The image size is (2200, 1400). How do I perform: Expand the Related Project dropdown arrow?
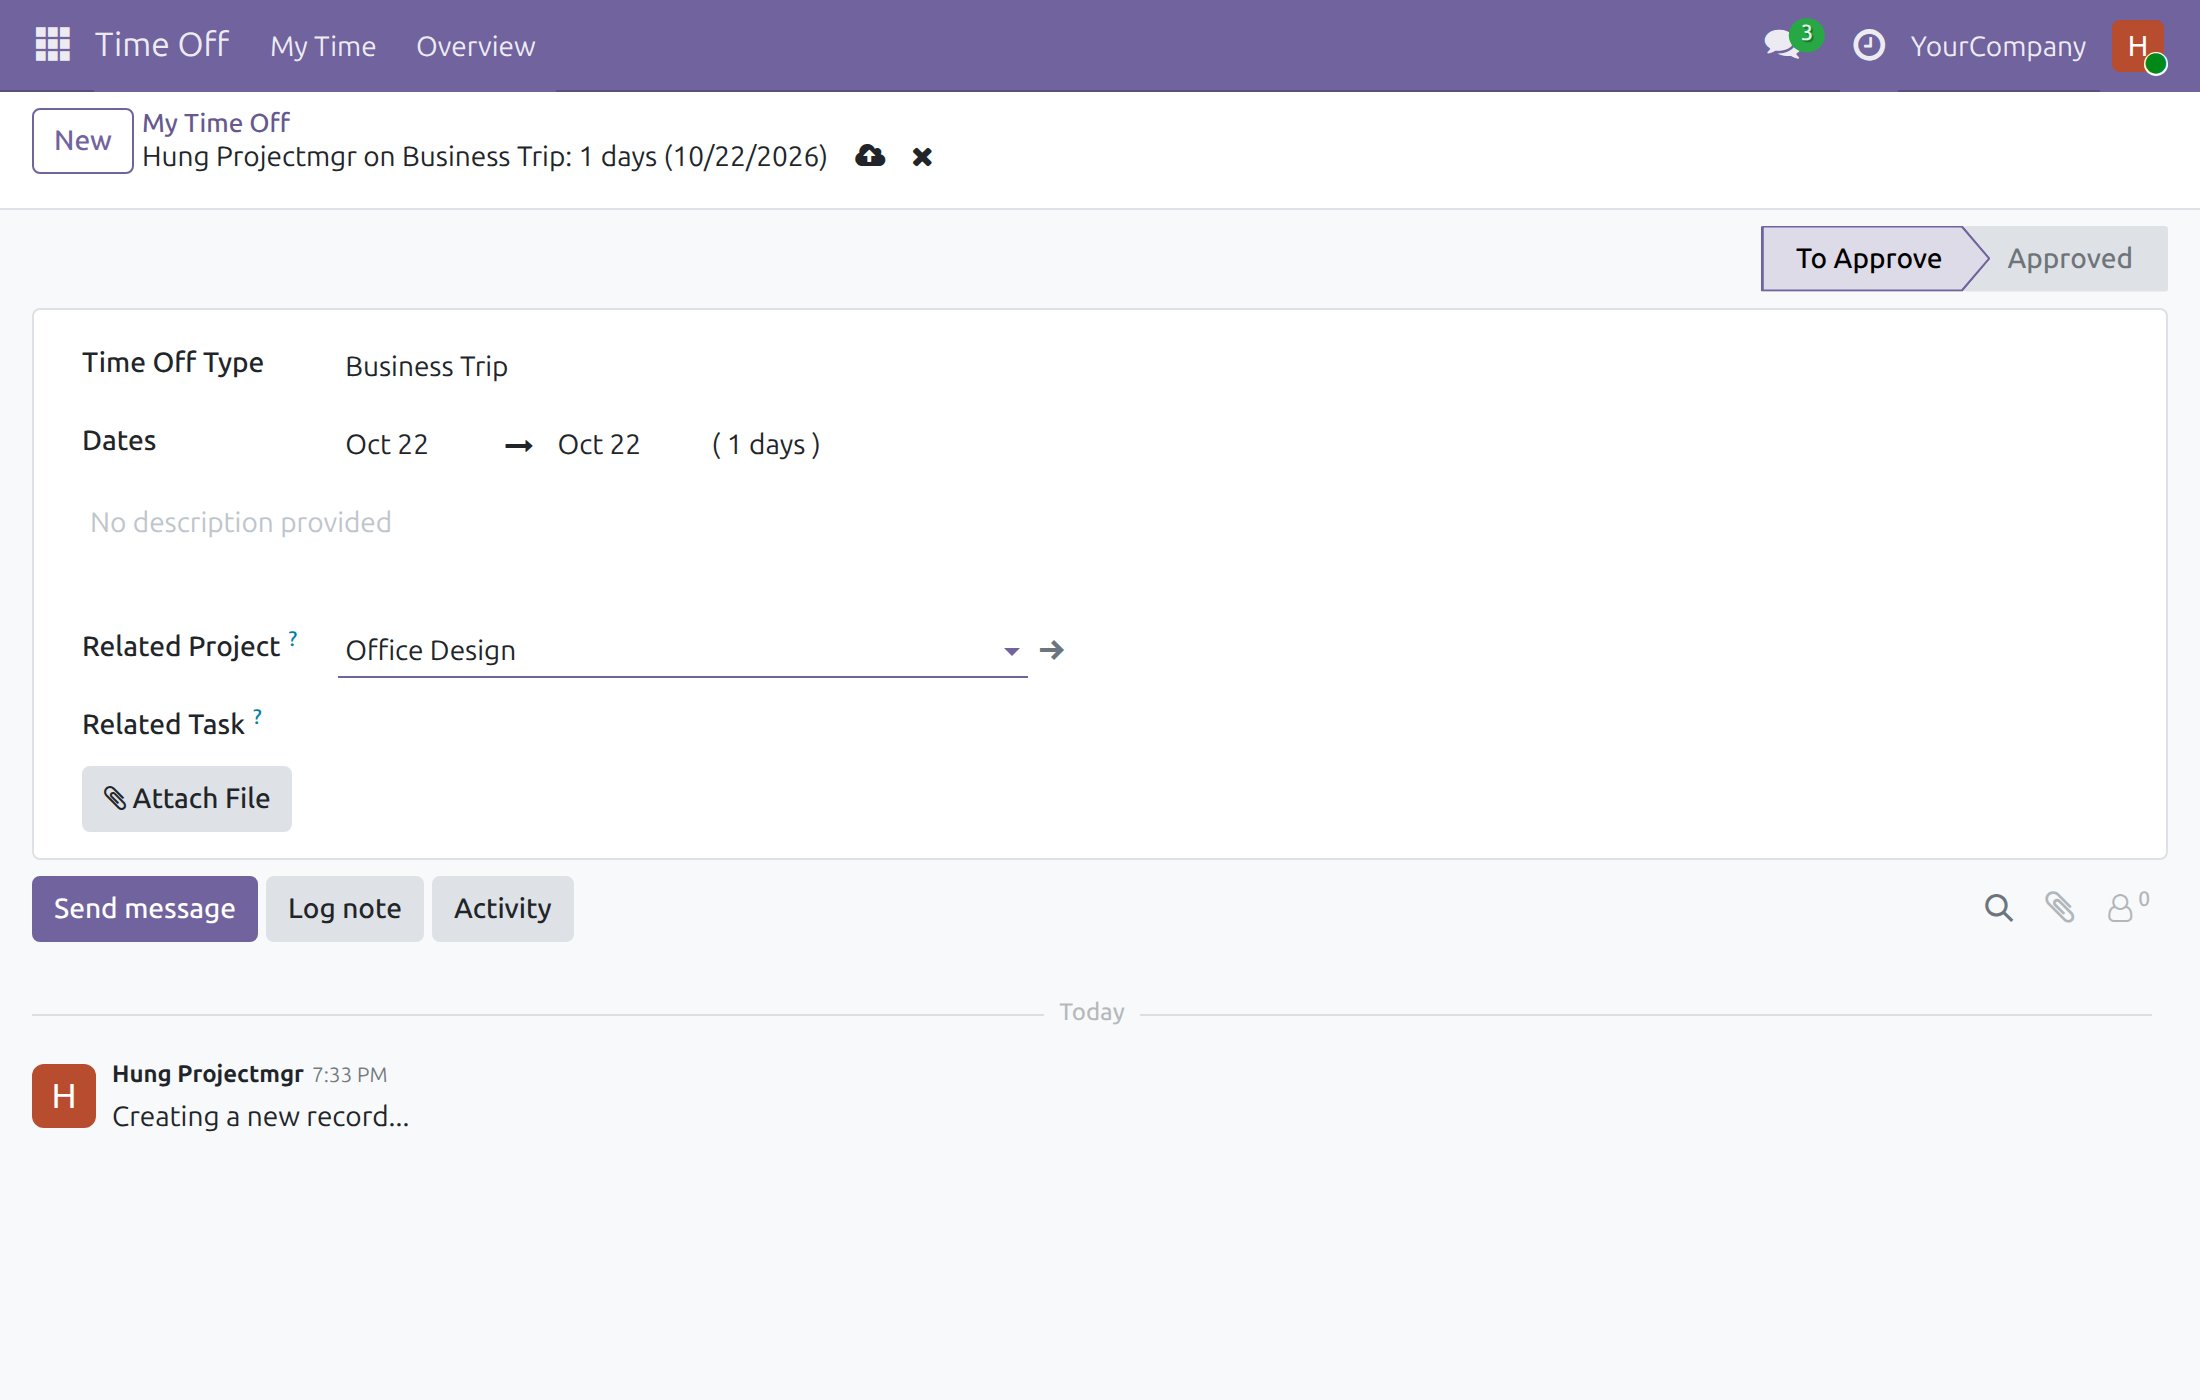1012,651
